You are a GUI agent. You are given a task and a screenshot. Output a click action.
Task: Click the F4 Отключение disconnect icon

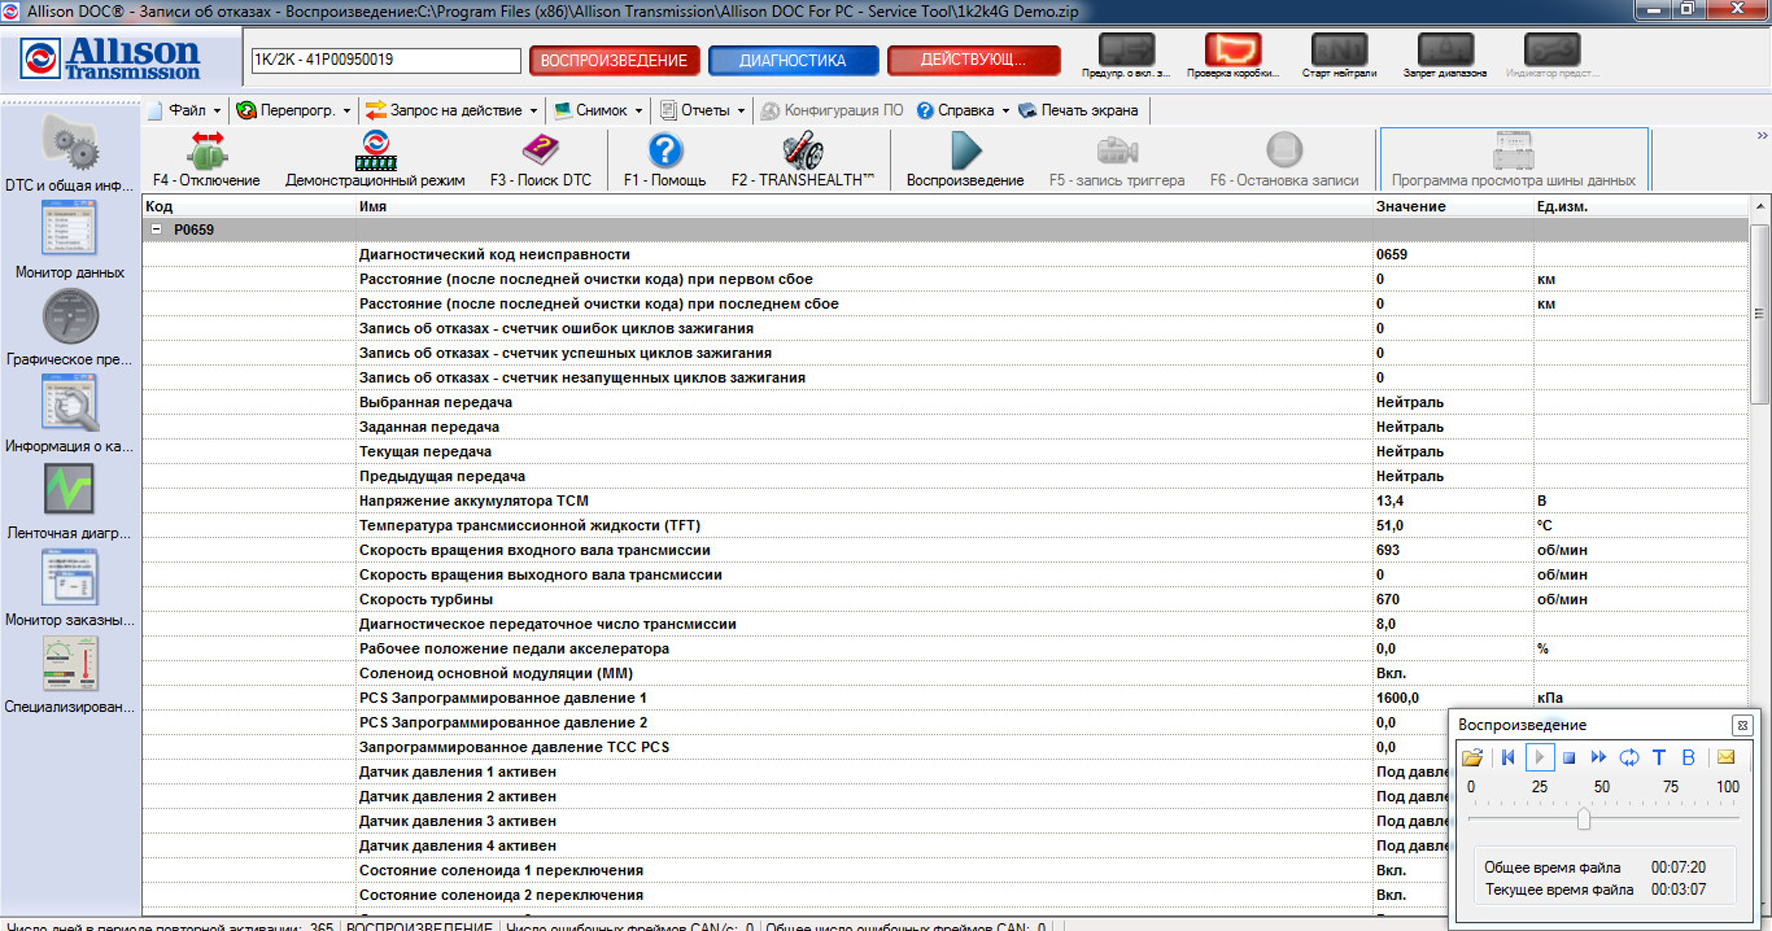tap(206, 153)
